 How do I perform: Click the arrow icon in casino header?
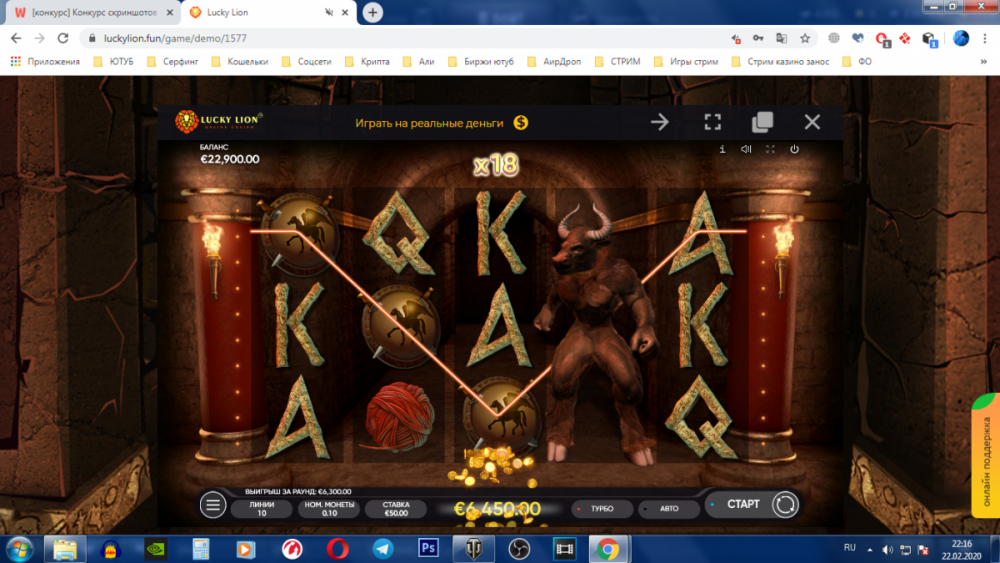660,122
